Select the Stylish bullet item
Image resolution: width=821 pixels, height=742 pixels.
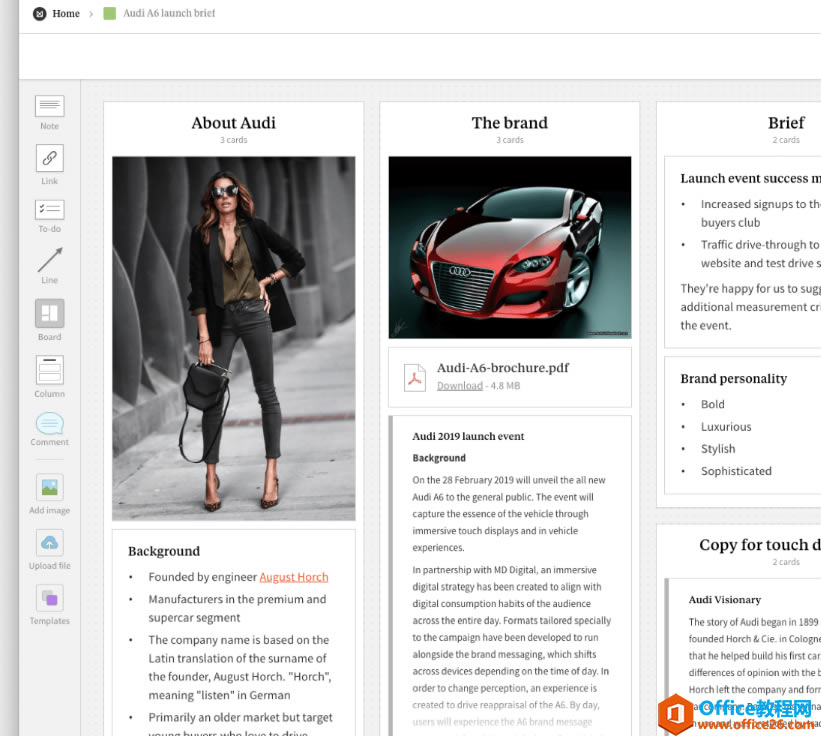coord(718,449)
